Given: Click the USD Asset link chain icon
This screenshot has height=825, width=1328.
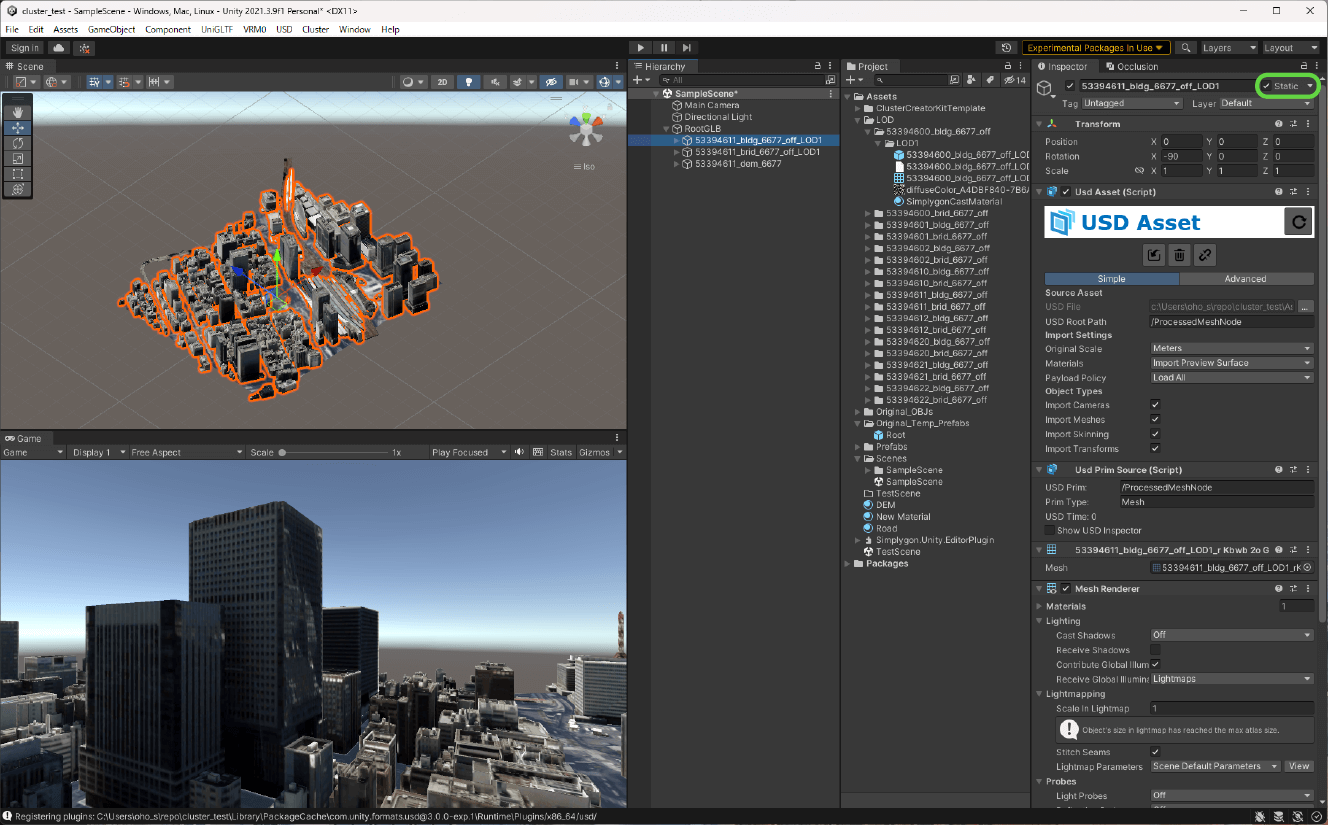Looking at the screenshot, I should (1205, 255).
